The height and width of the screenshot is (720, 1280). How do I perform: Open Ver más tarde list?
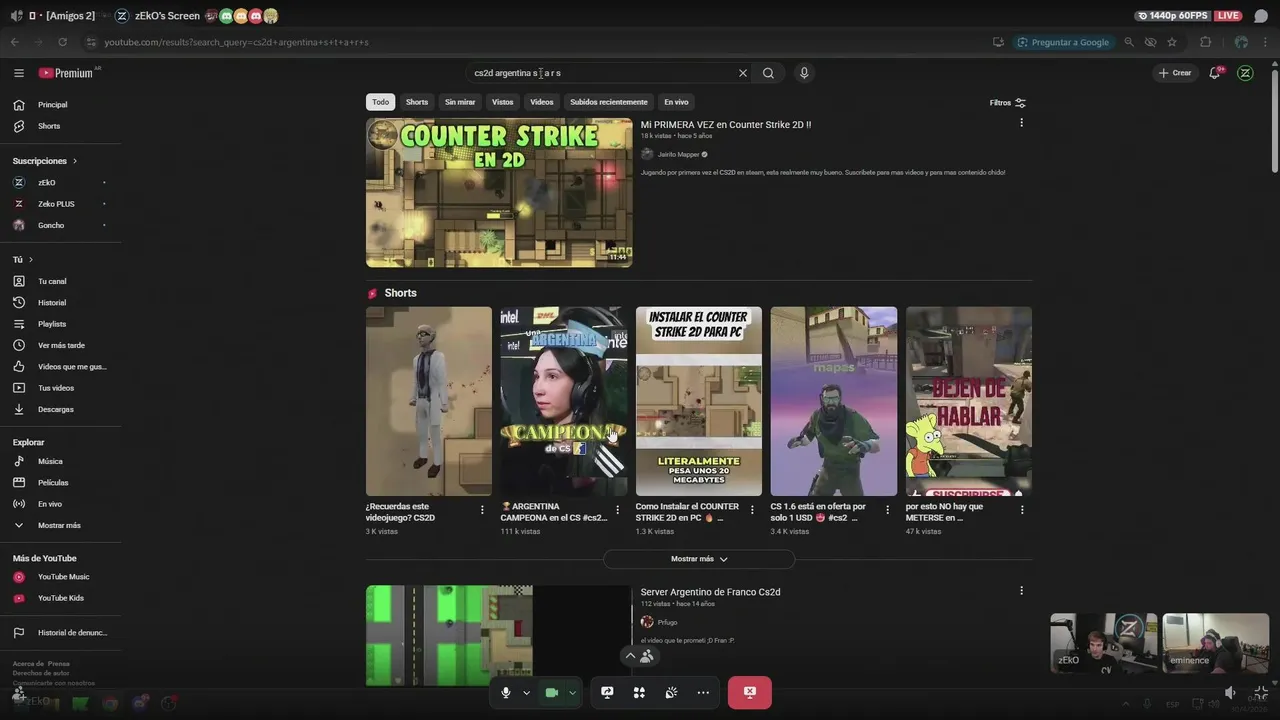coord(60,345)
